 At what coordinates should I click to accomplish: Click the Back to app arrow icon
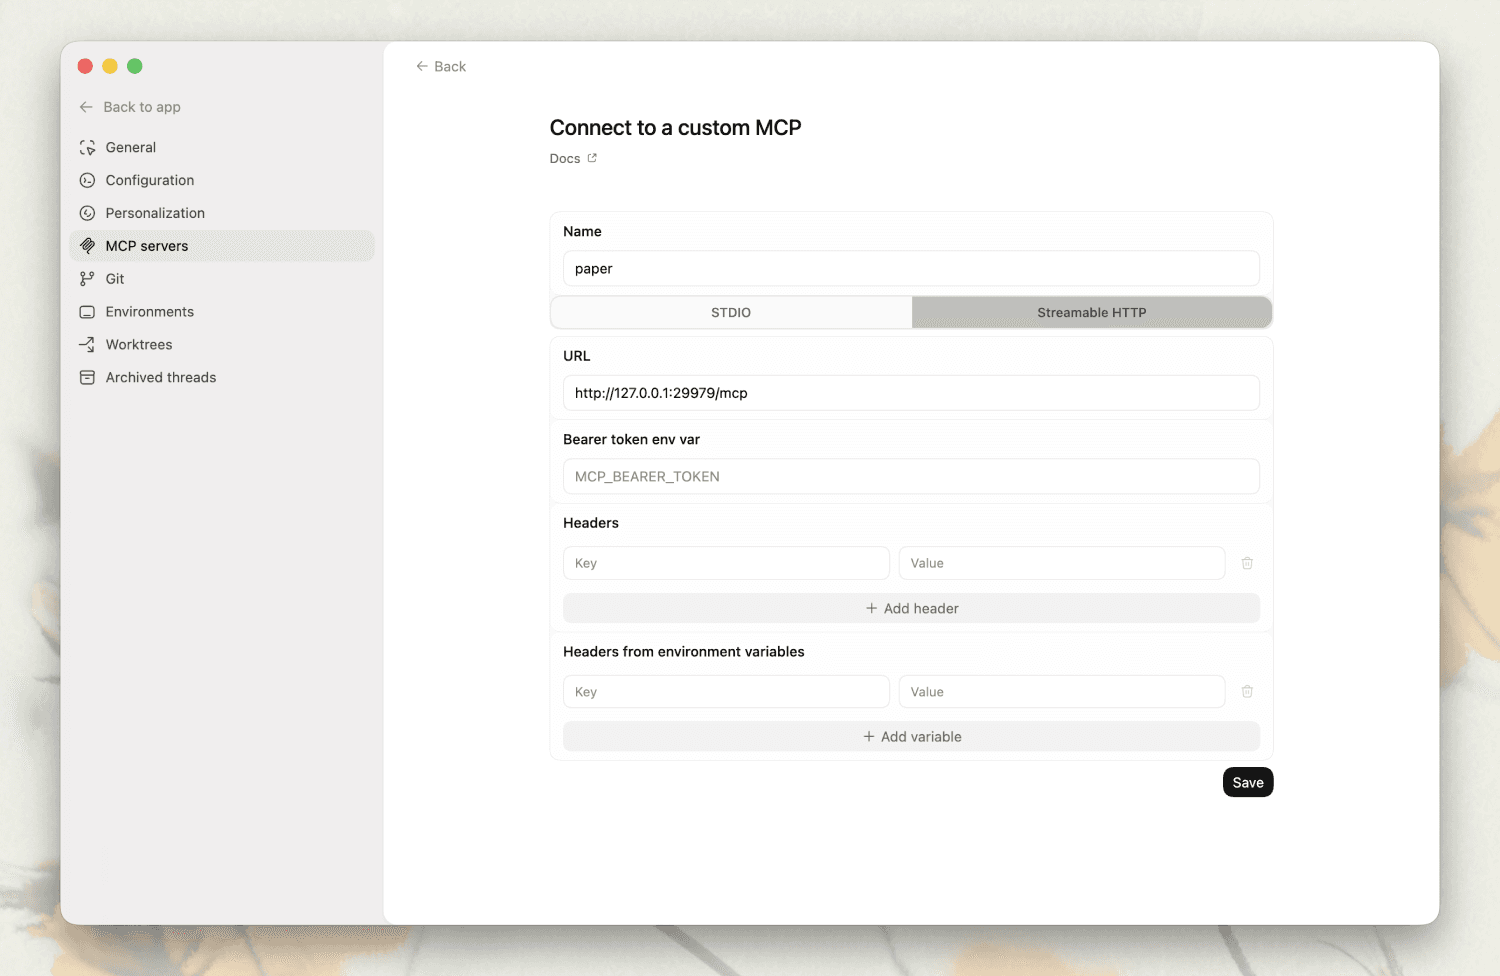(86, 107)
